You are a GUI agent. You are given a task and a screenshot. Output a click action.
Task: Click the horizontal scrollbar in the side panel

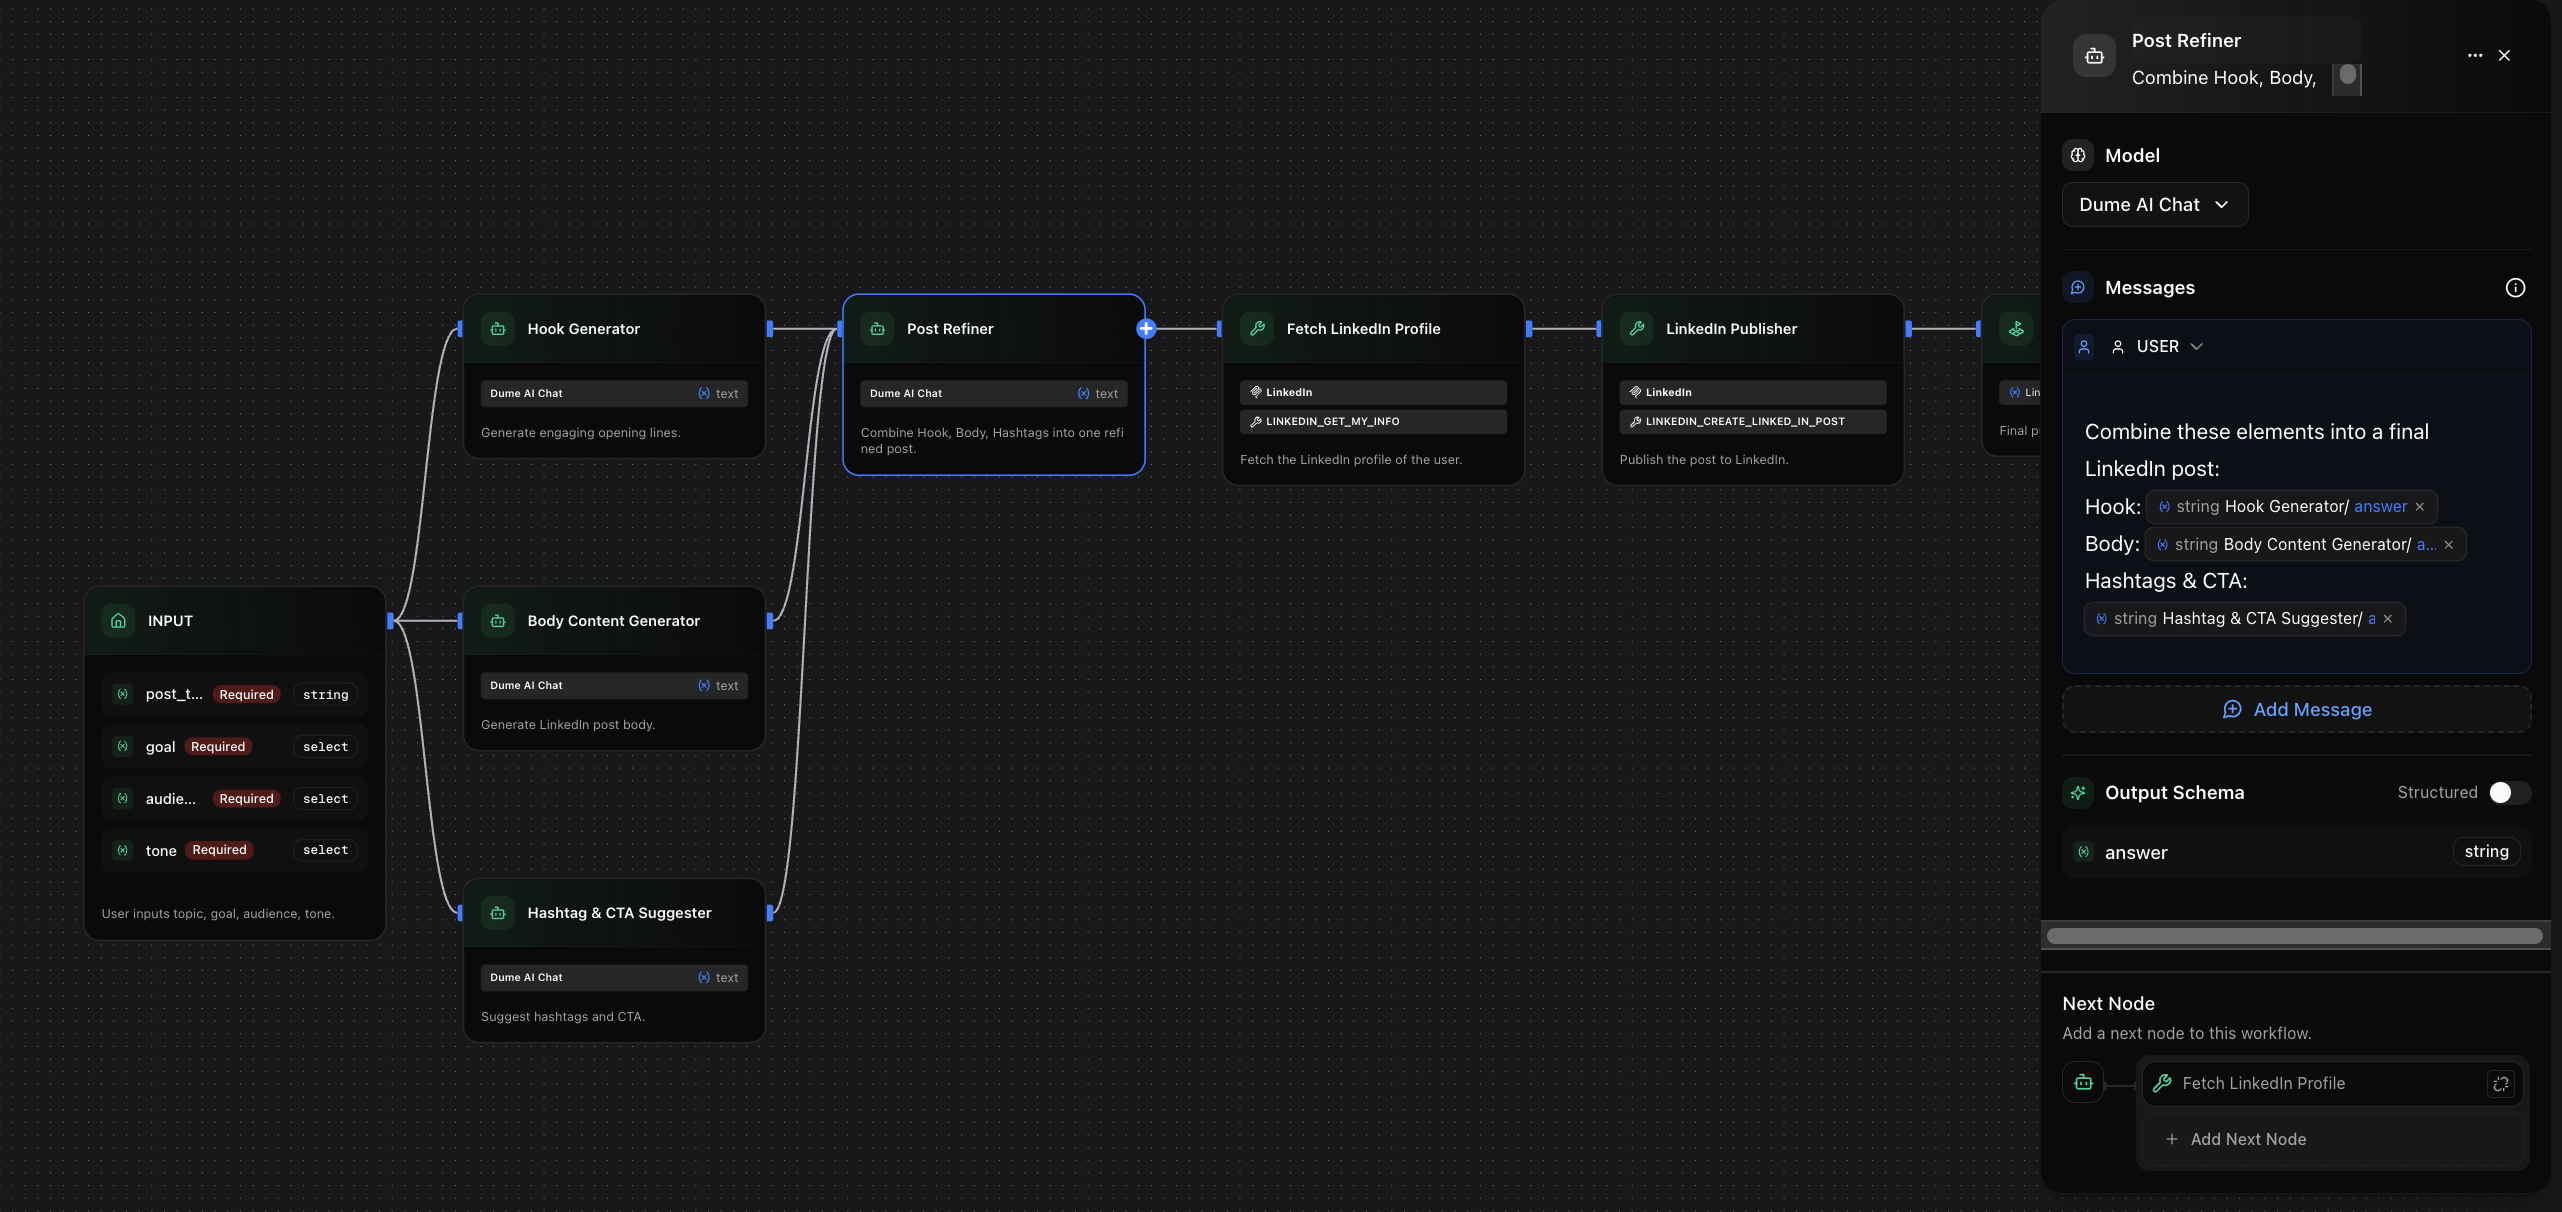(2294, 937)
